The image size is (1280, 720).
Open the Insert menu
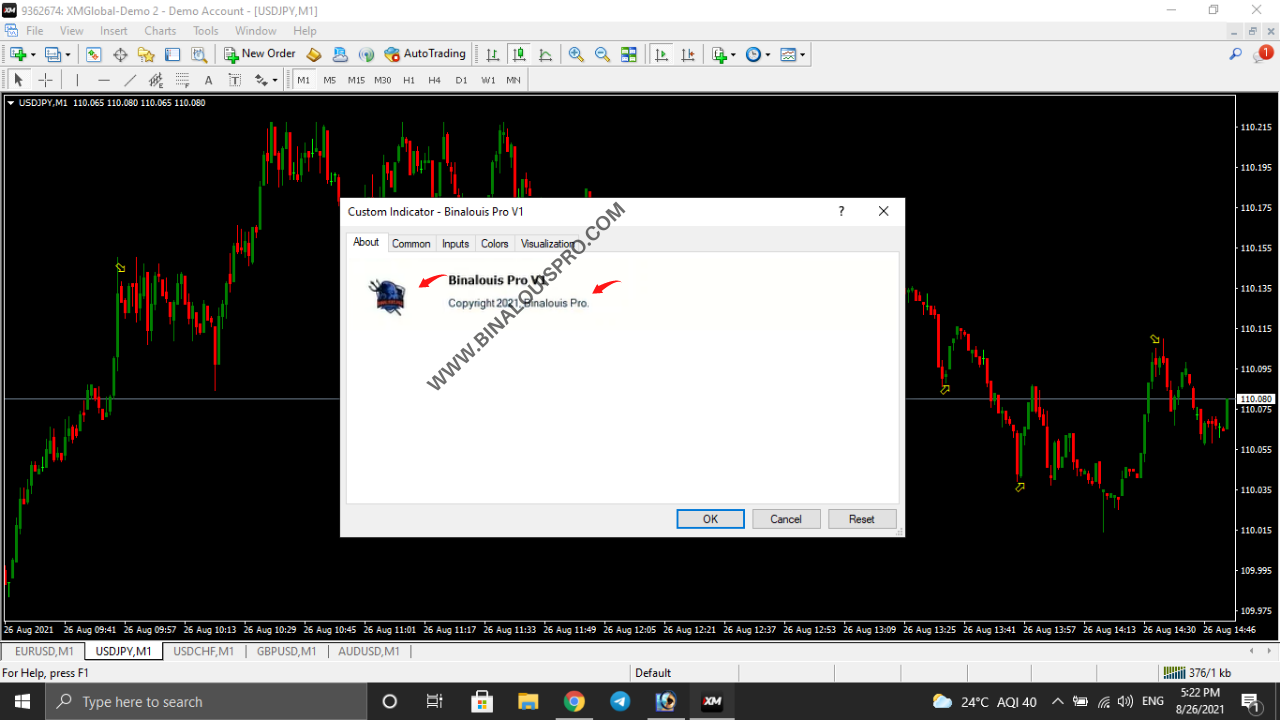click(x=114, y=31)
